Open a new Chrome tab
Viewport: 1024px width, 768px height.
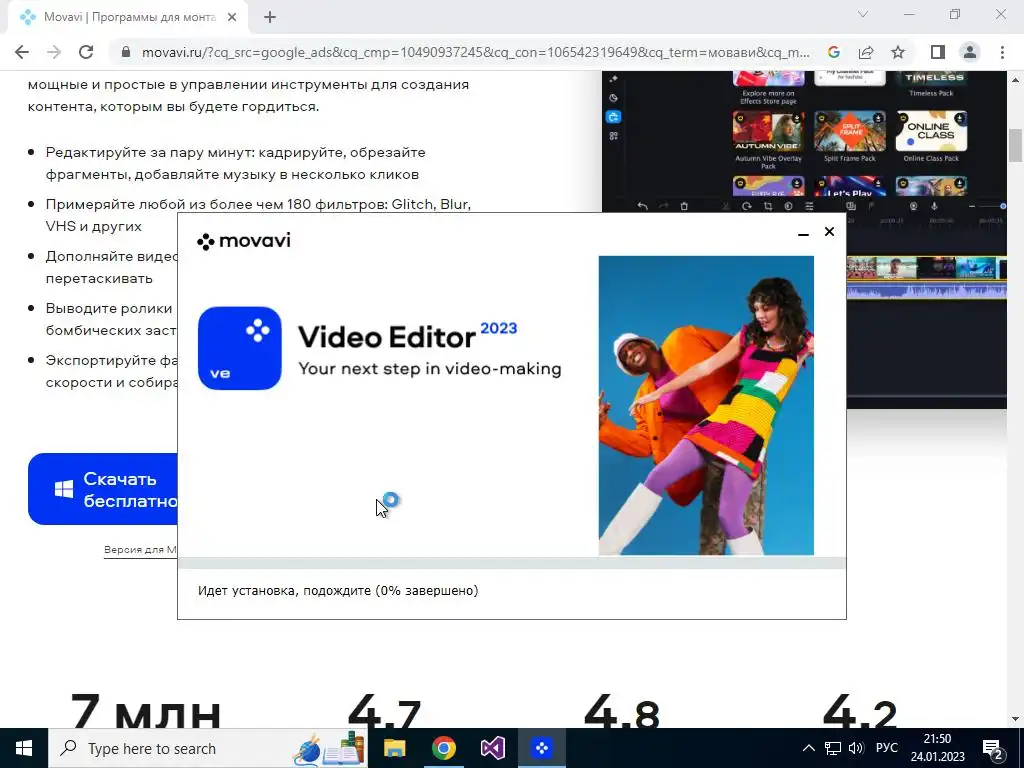point(270,18)
